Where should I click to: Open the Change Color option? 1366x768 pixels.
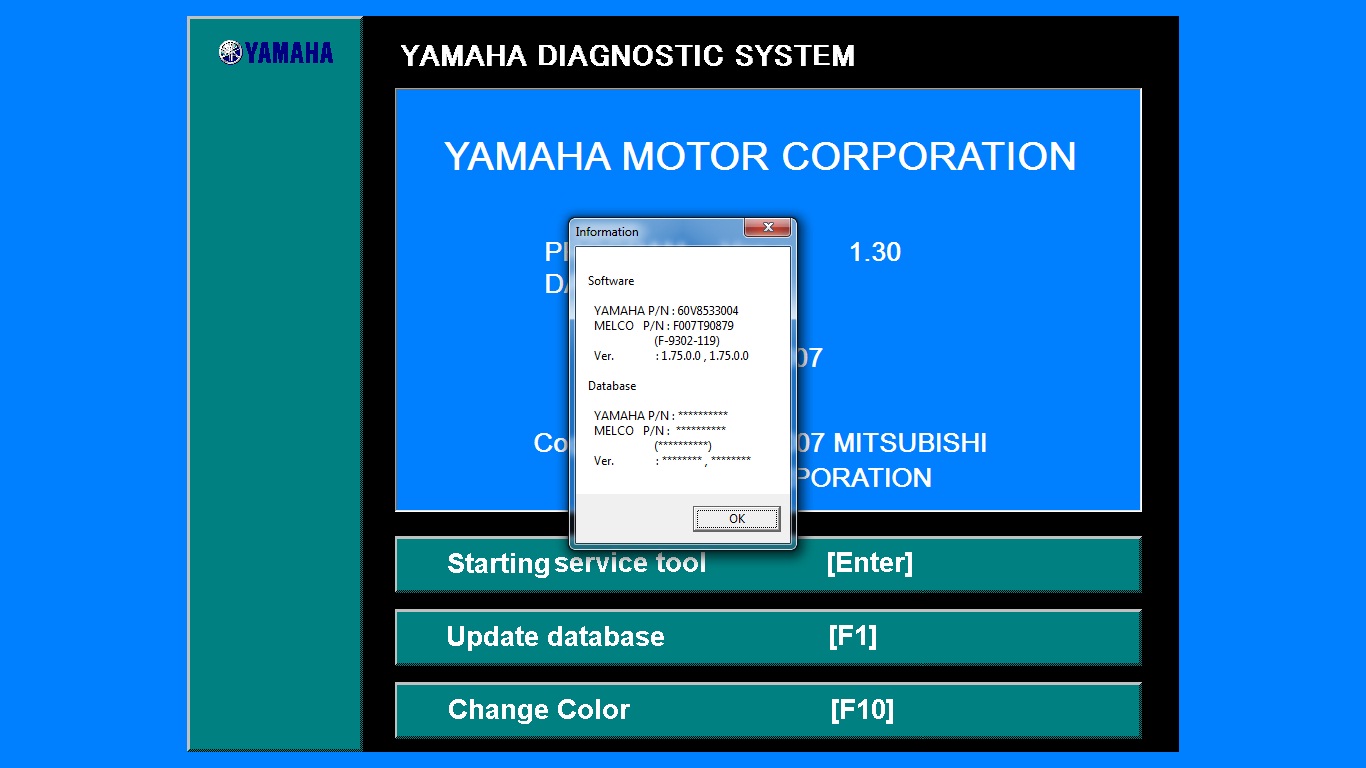538,710
